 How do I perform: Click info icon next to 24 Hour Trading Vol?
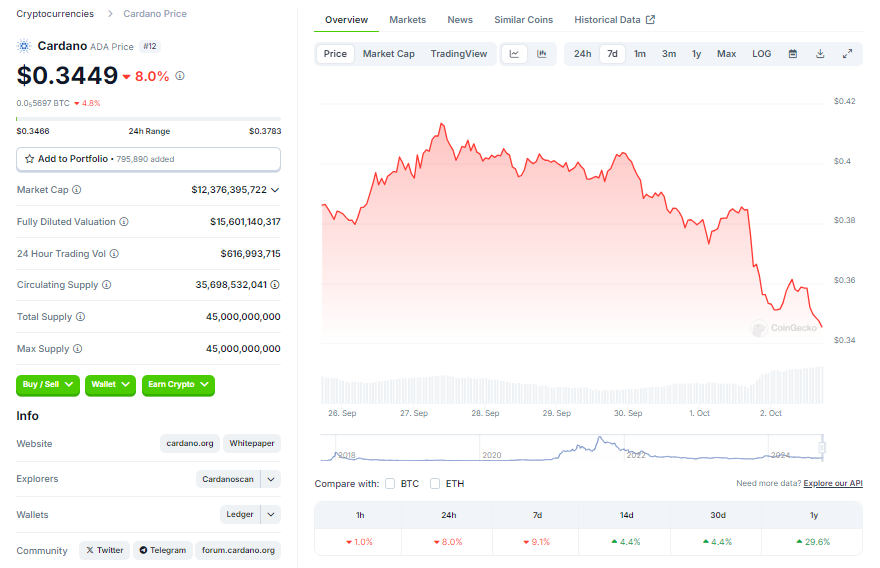click(x=113, y=254)
